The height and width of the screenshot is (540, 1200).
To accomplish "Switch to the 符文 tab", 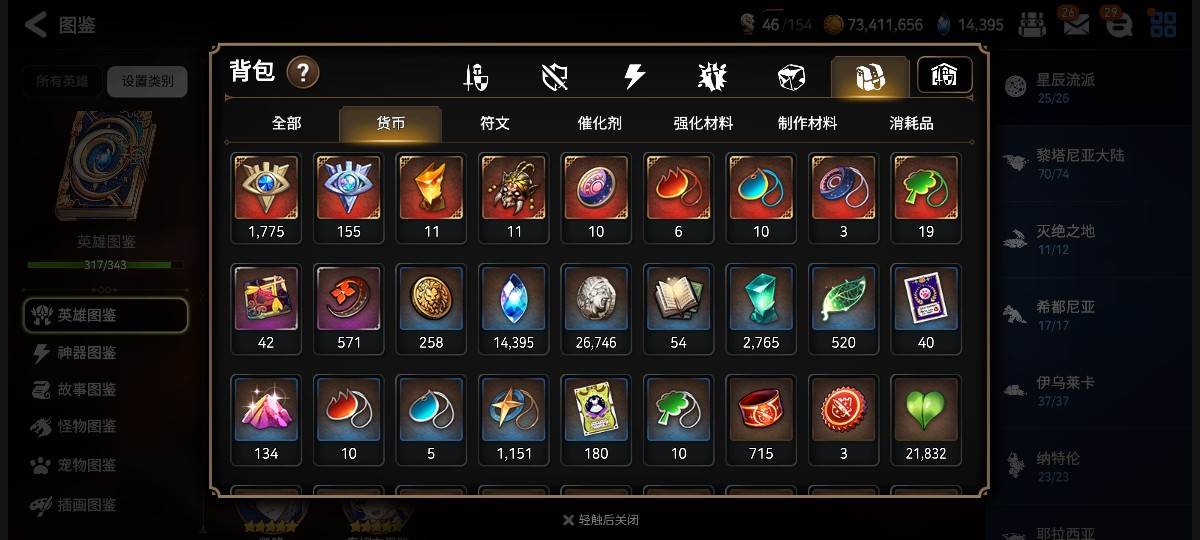I will coord(495,123).
